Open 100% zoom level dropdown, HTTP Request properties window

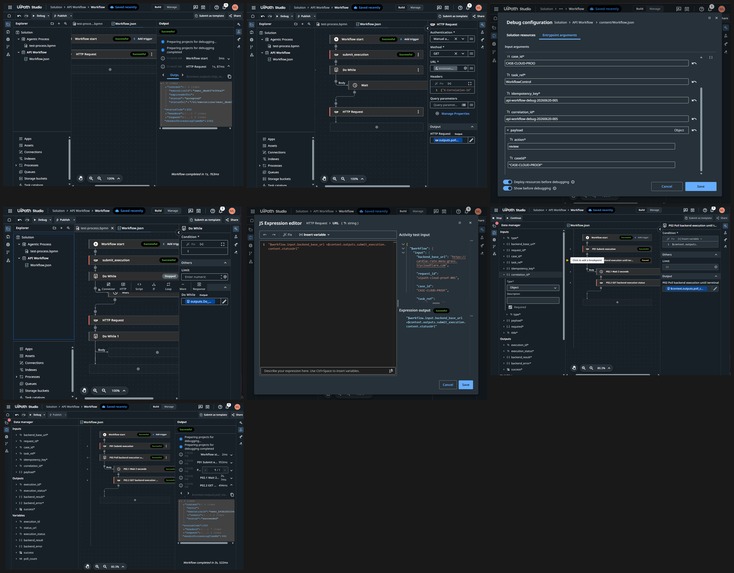click(x=357, y=179)
